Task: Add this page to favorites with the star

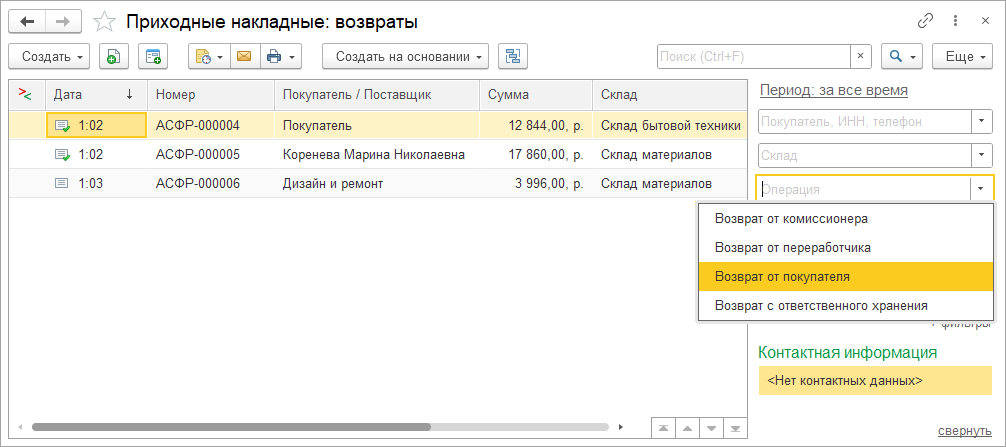Action: click(102, 21)
